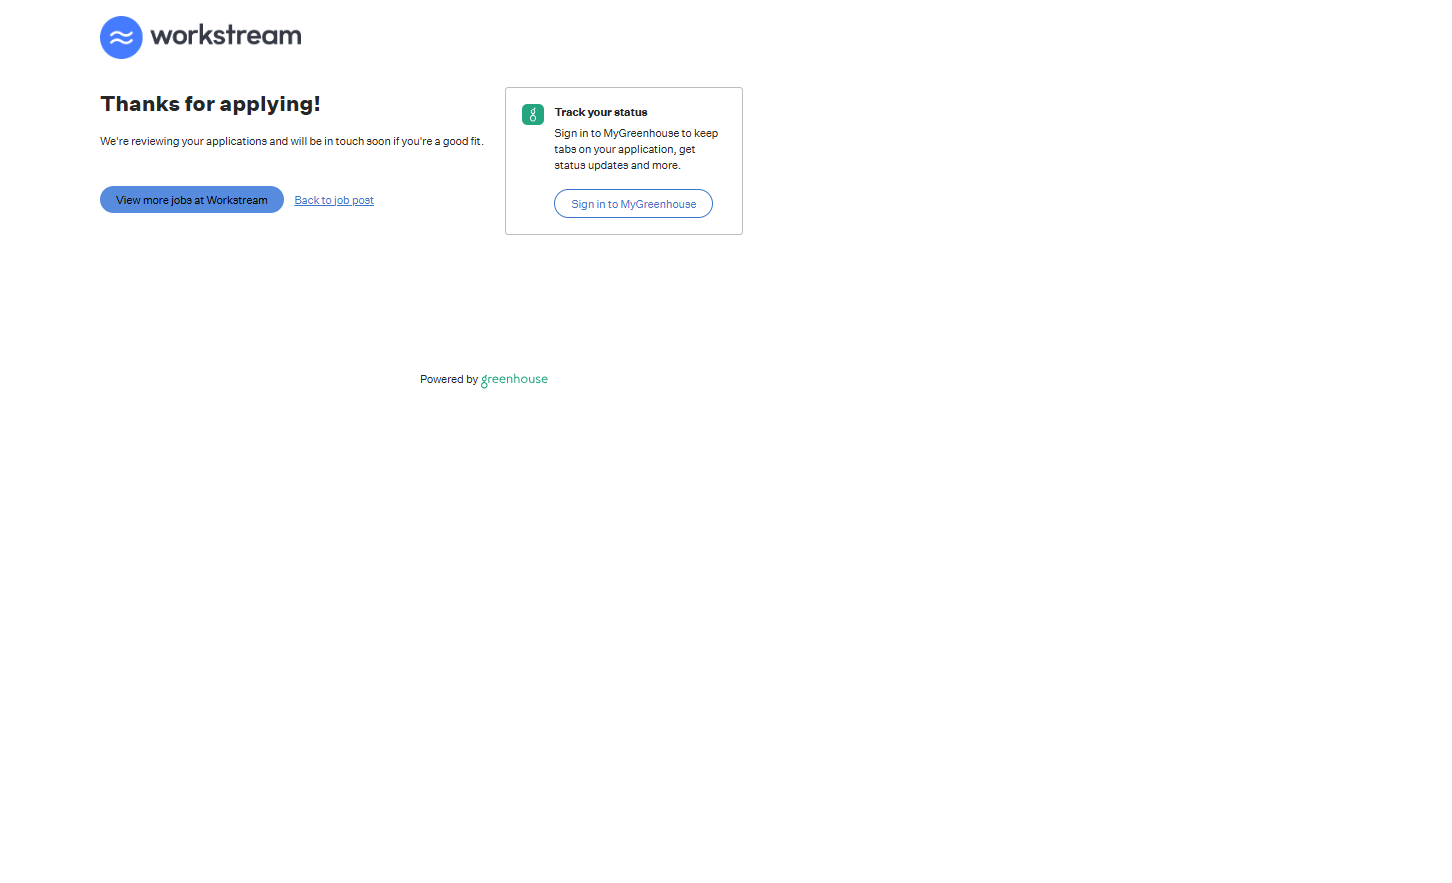Click the green Greenhouse icon in status card
The height and width of the screenshot is (883, 1452).
click(x=533, y=115)
